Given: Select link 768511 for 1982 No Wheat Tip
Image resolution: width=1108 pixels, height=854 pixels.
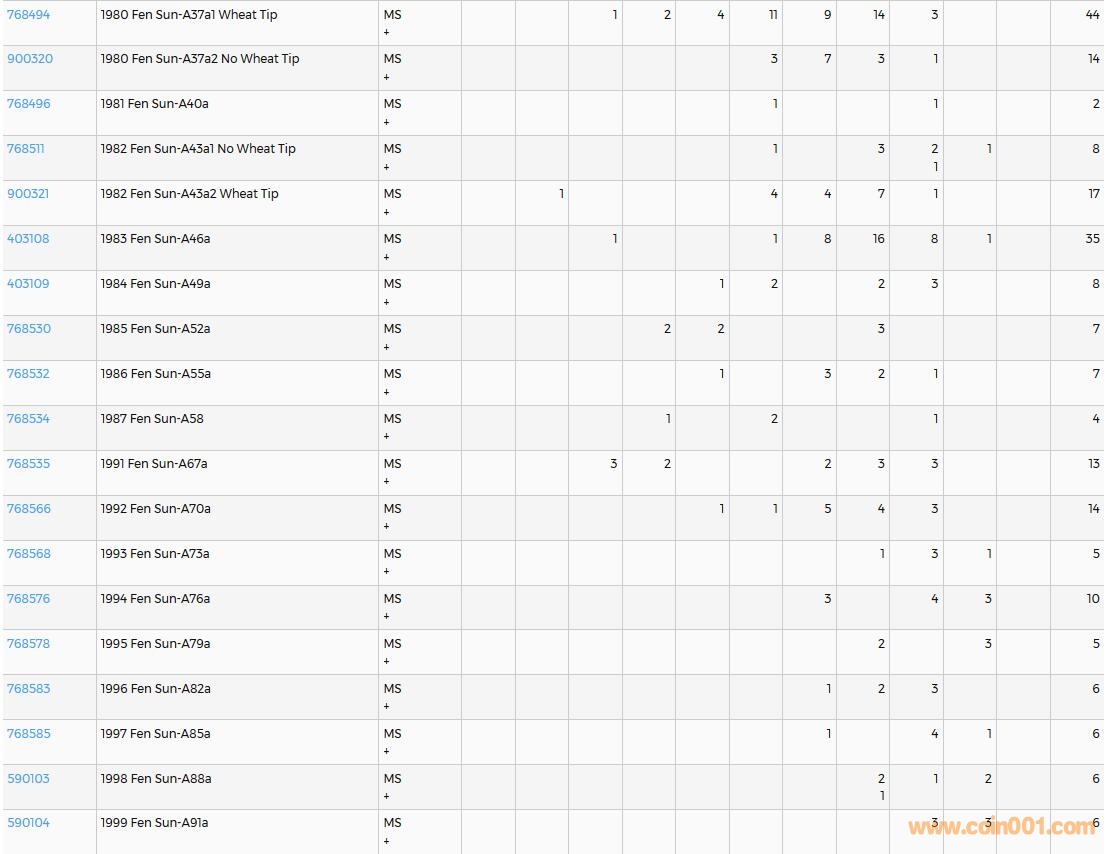Looking at the screenshot, I should [26, 149].
